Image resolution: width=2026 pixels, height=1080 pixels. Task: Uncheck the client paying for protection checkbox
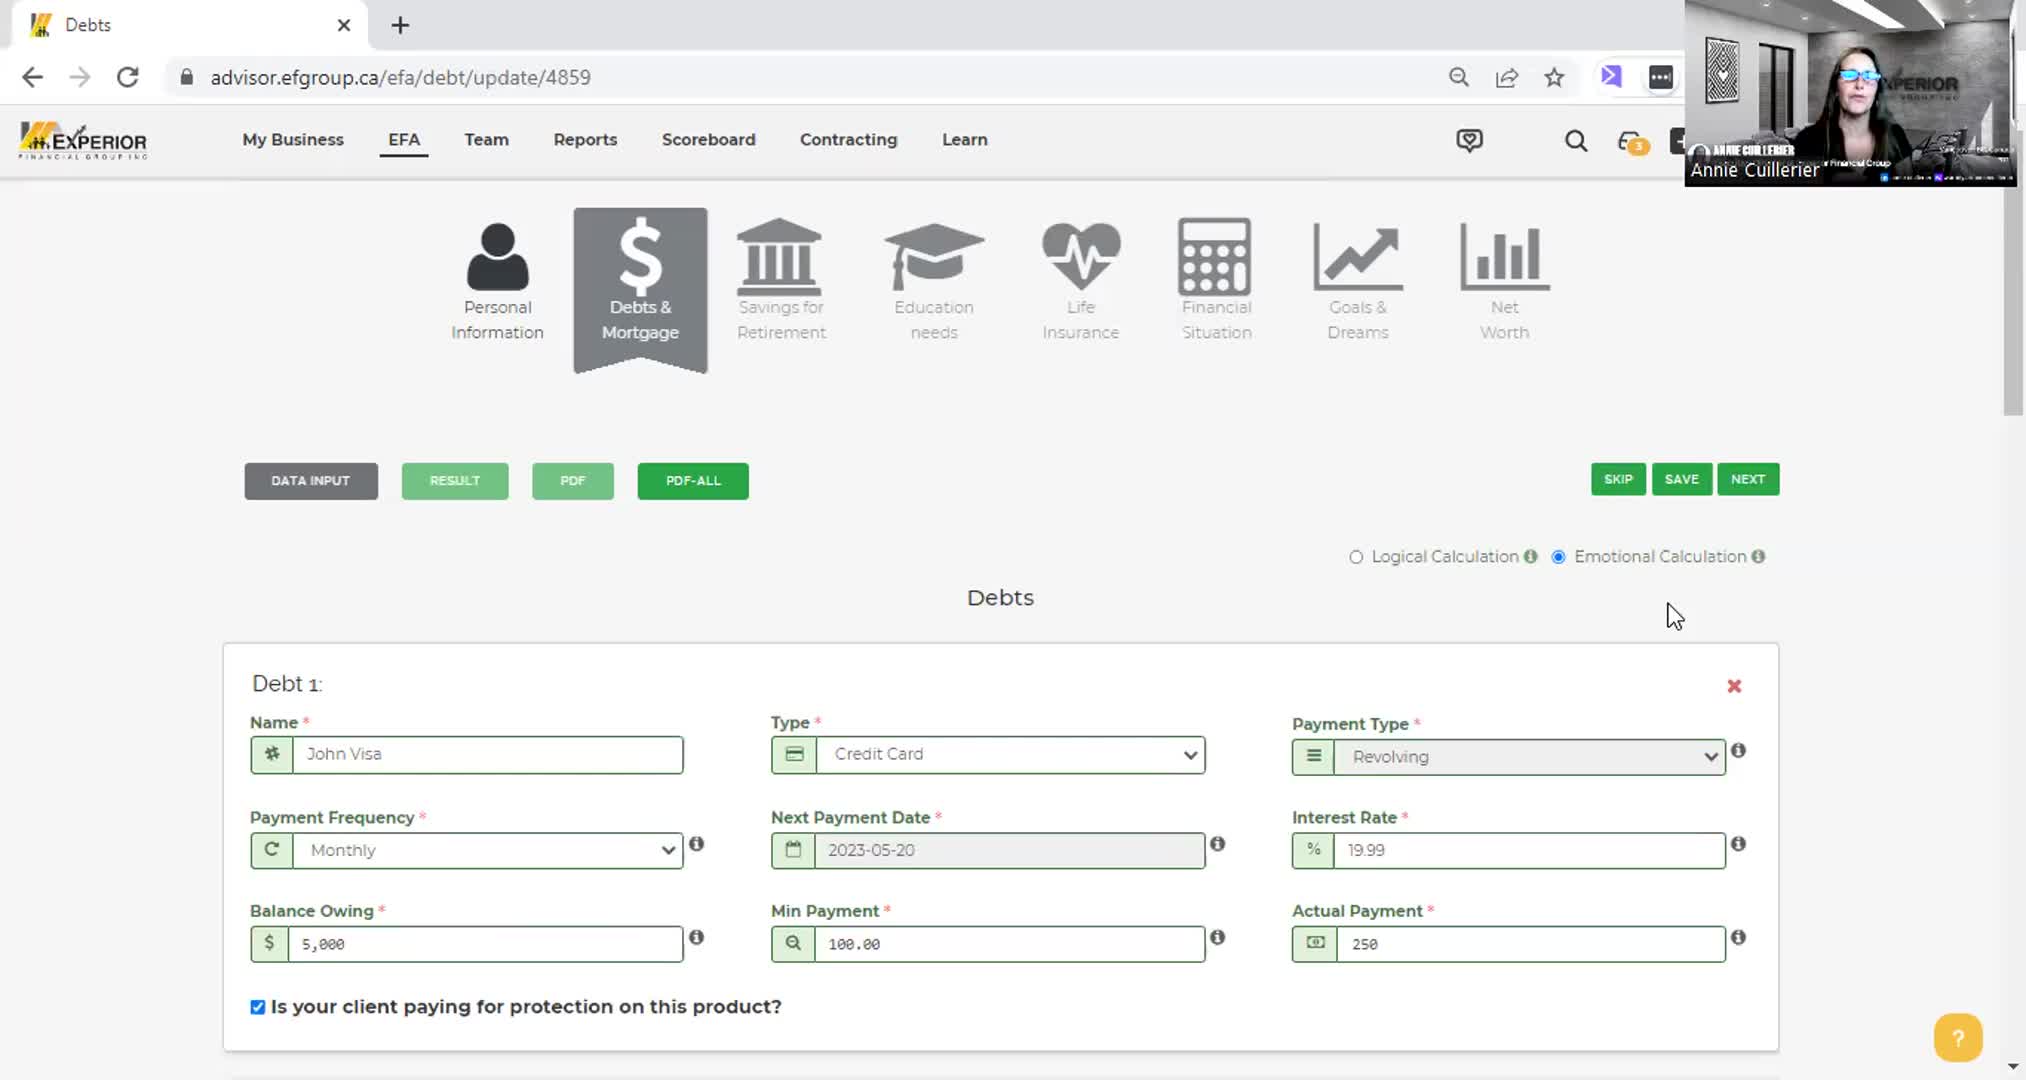(x=258, y=1007)
